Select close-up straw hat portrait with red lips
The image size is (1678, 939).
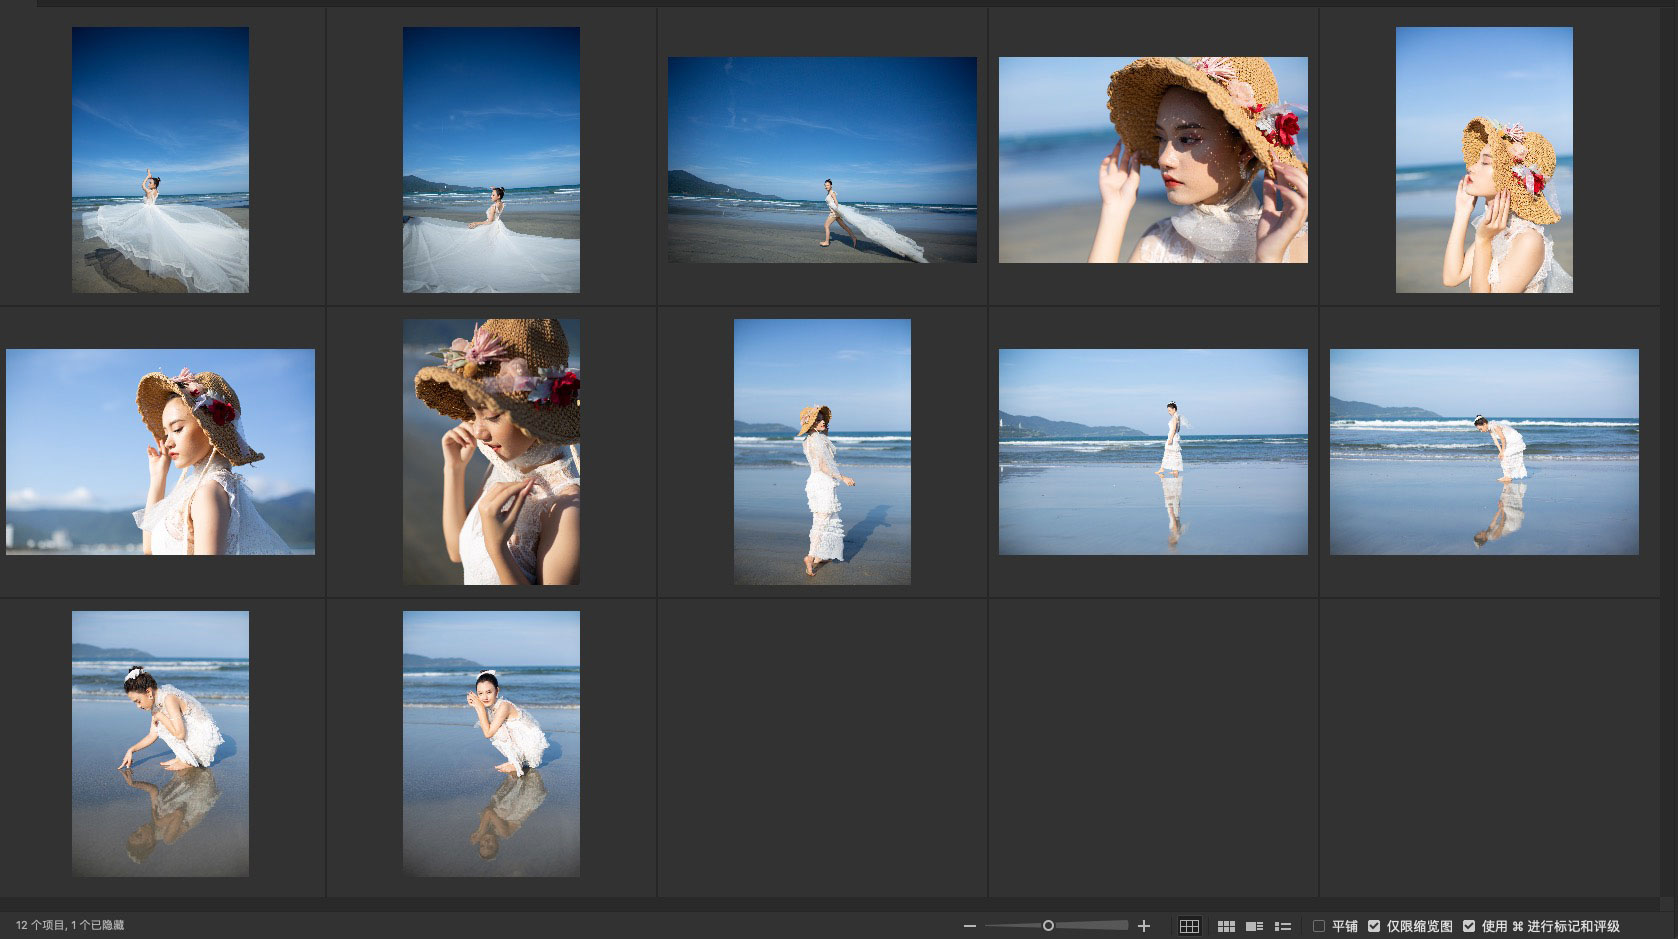coord(1153,160)
